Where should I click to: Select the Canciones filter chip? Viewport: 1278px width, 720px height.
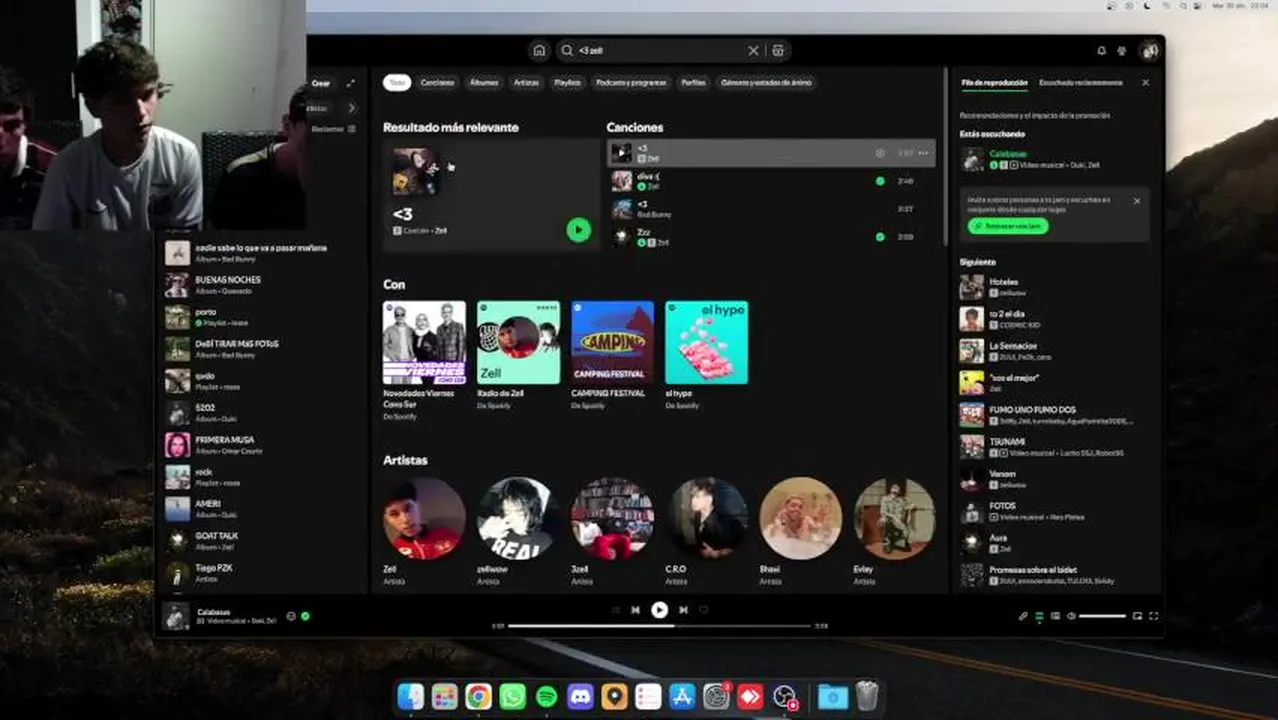tap(437, 83)
